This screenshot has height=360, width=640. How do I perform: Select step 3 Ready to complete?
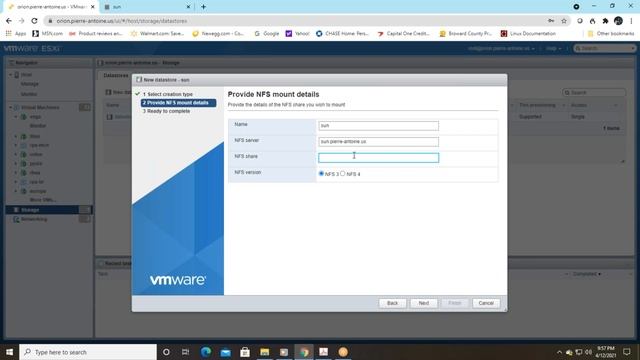pos(166,111)
